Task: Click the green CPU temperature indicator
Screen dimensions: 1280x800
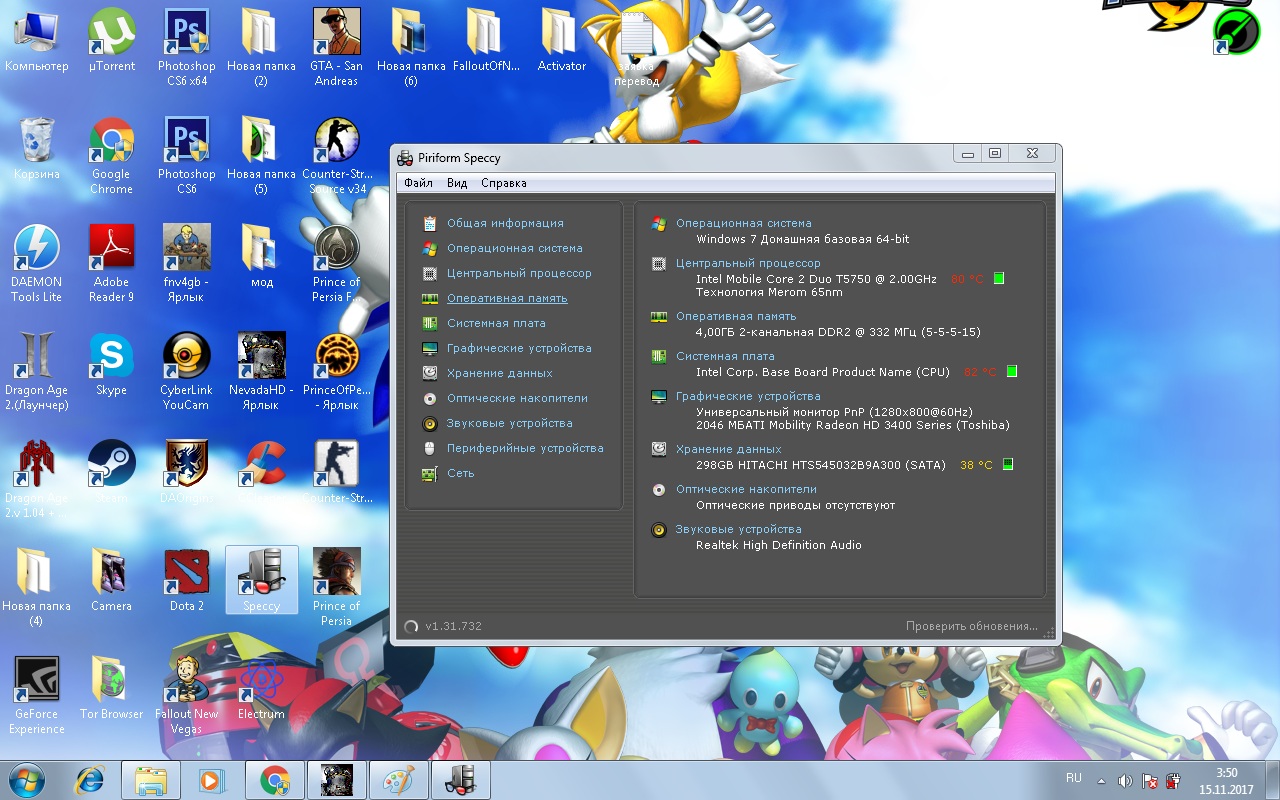Action: (998, 279)
